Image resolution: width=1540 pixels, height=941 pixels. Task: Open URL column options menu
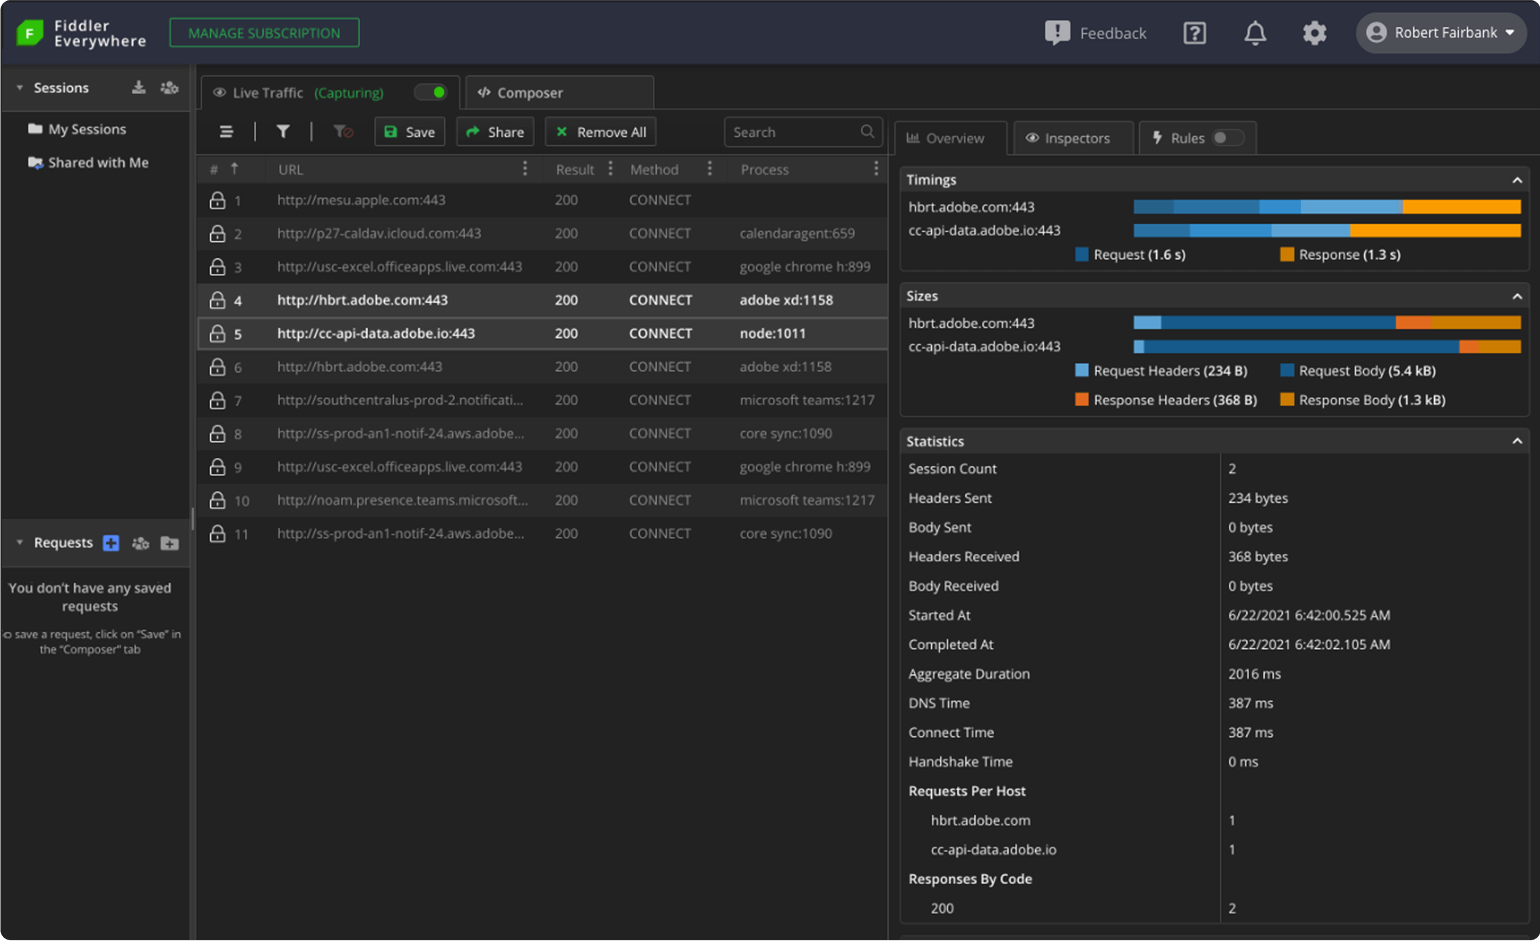[525, 169]
